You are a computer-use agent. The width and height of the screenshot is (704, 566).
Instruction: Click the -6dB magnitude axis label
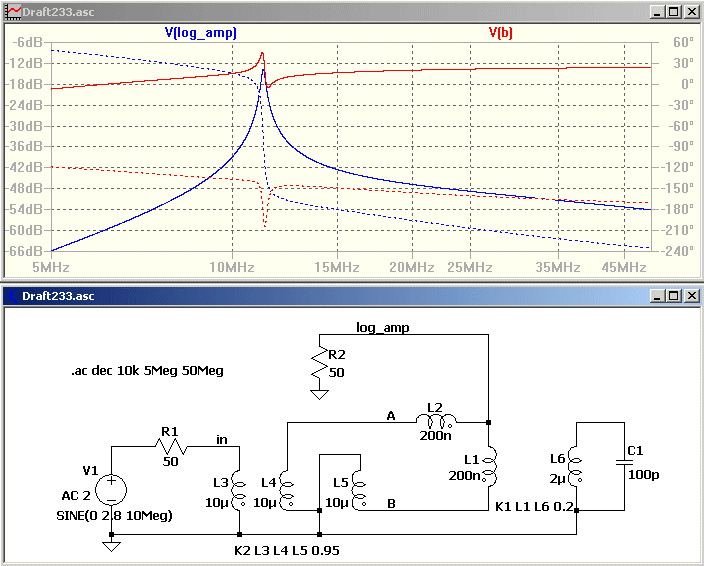tap(26, 43)
